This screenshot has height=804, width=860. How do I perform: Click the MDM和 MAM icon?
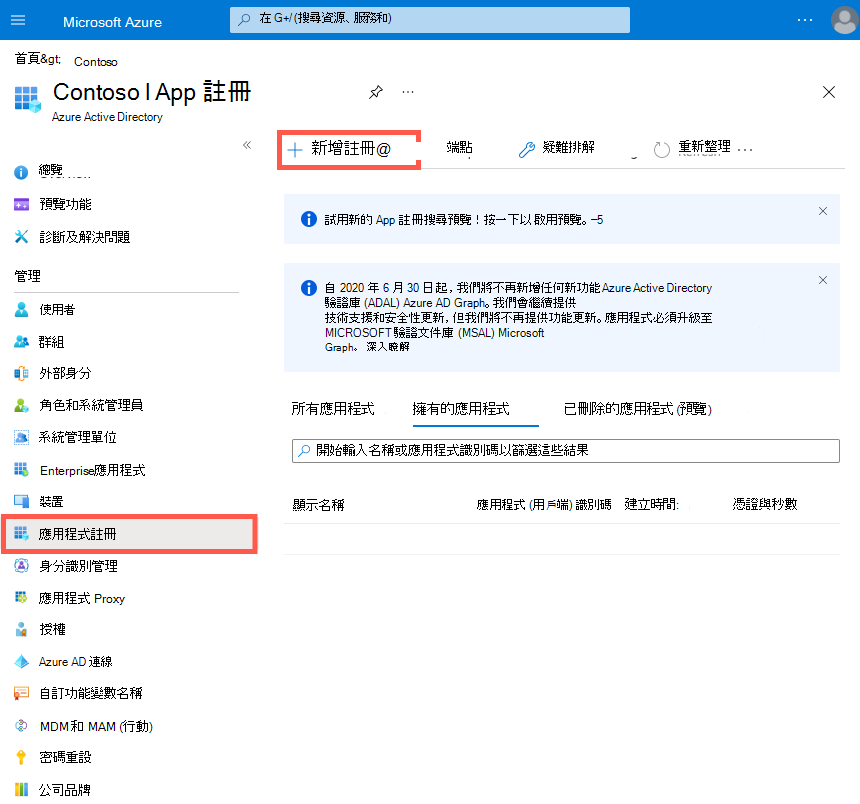pos(21,726)
